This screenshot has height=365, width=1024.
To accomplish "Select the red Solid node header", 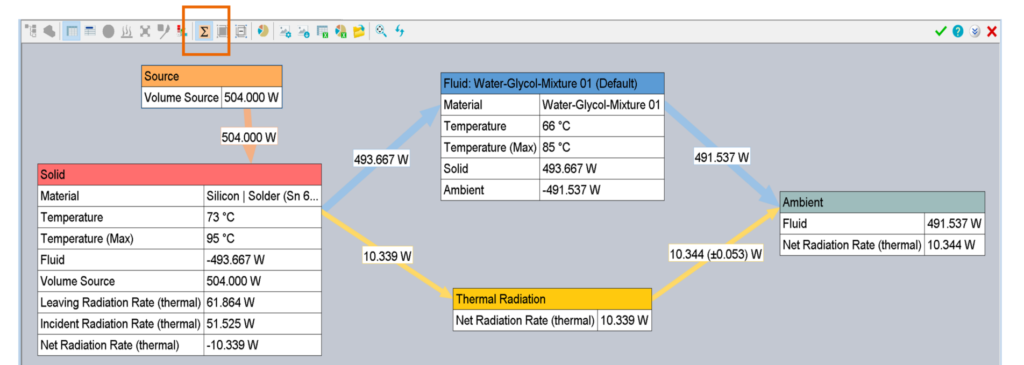I will click(x=180, y=174).
